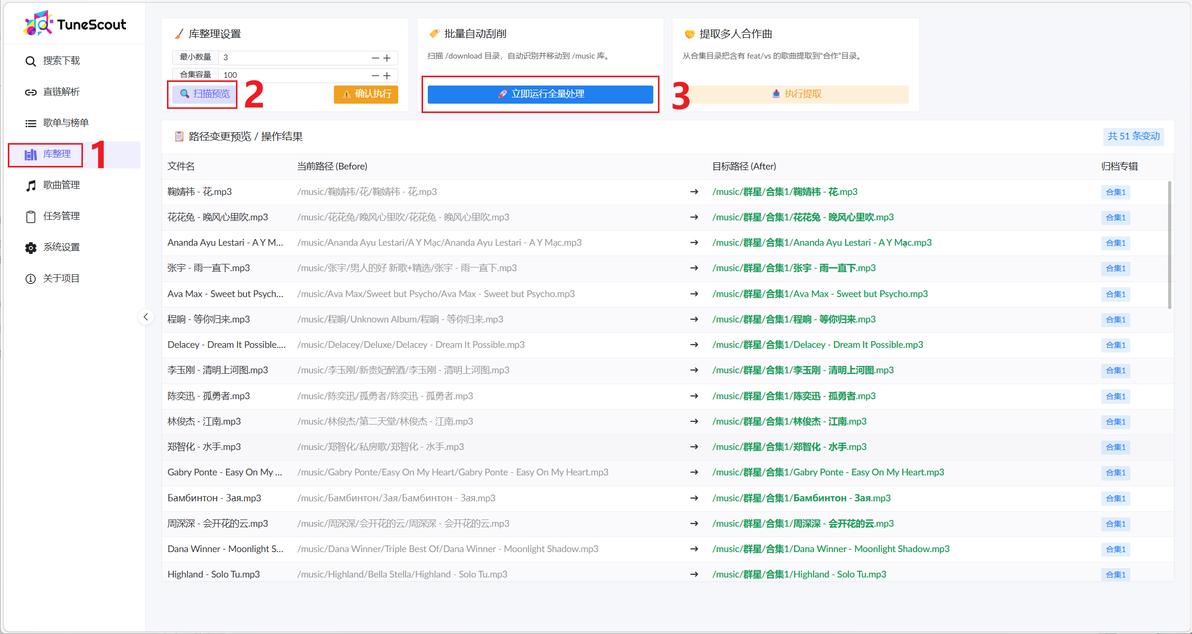Select the 程响 - 等你归来.mp3 row
The width and height of the screenshot is (1192, 634).
point(667,319)
